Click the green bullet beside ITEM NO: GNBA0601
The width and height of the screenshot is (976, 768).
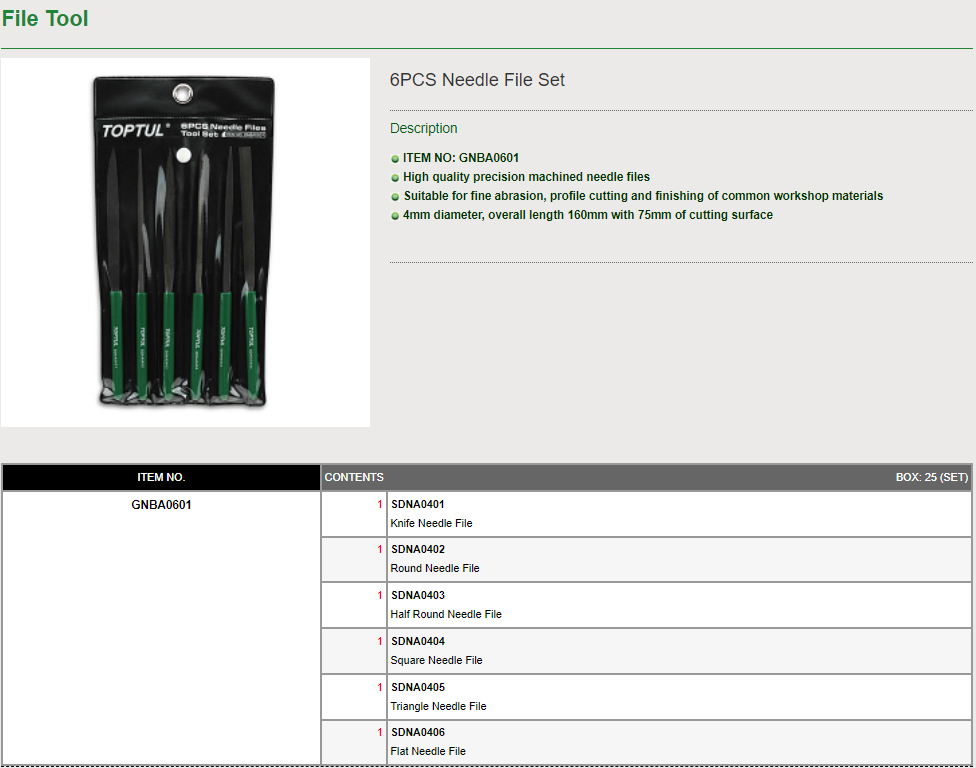point(395,159)
